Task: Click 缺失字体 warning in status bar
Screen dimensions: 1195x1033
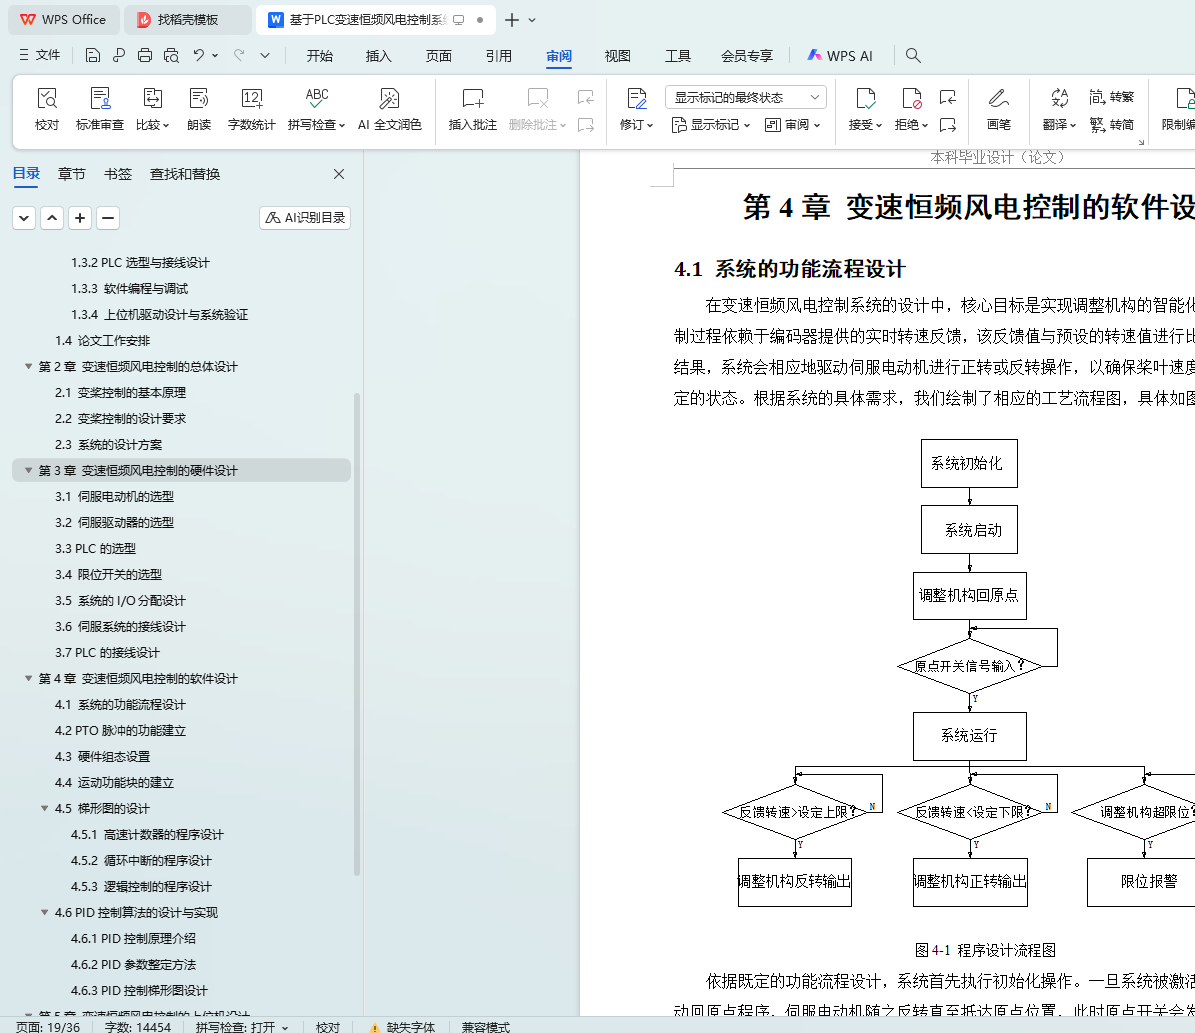Action: [402, 1027]
